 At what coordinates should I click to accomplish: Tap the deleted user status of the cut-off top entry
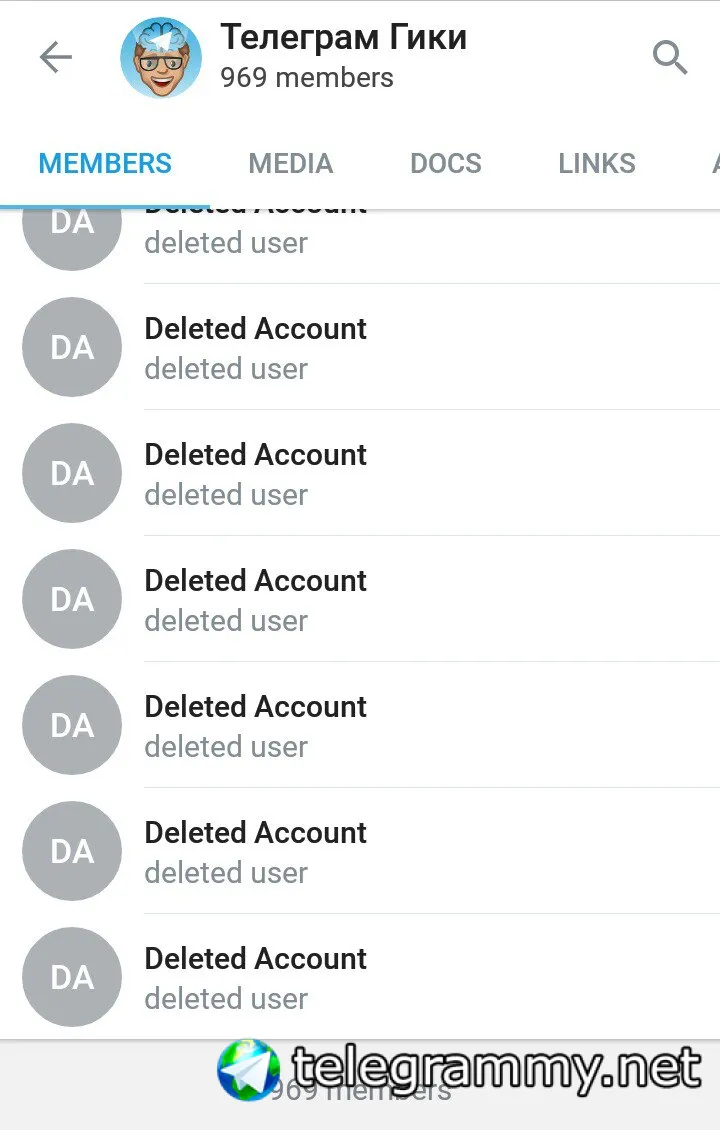point(226,243)
